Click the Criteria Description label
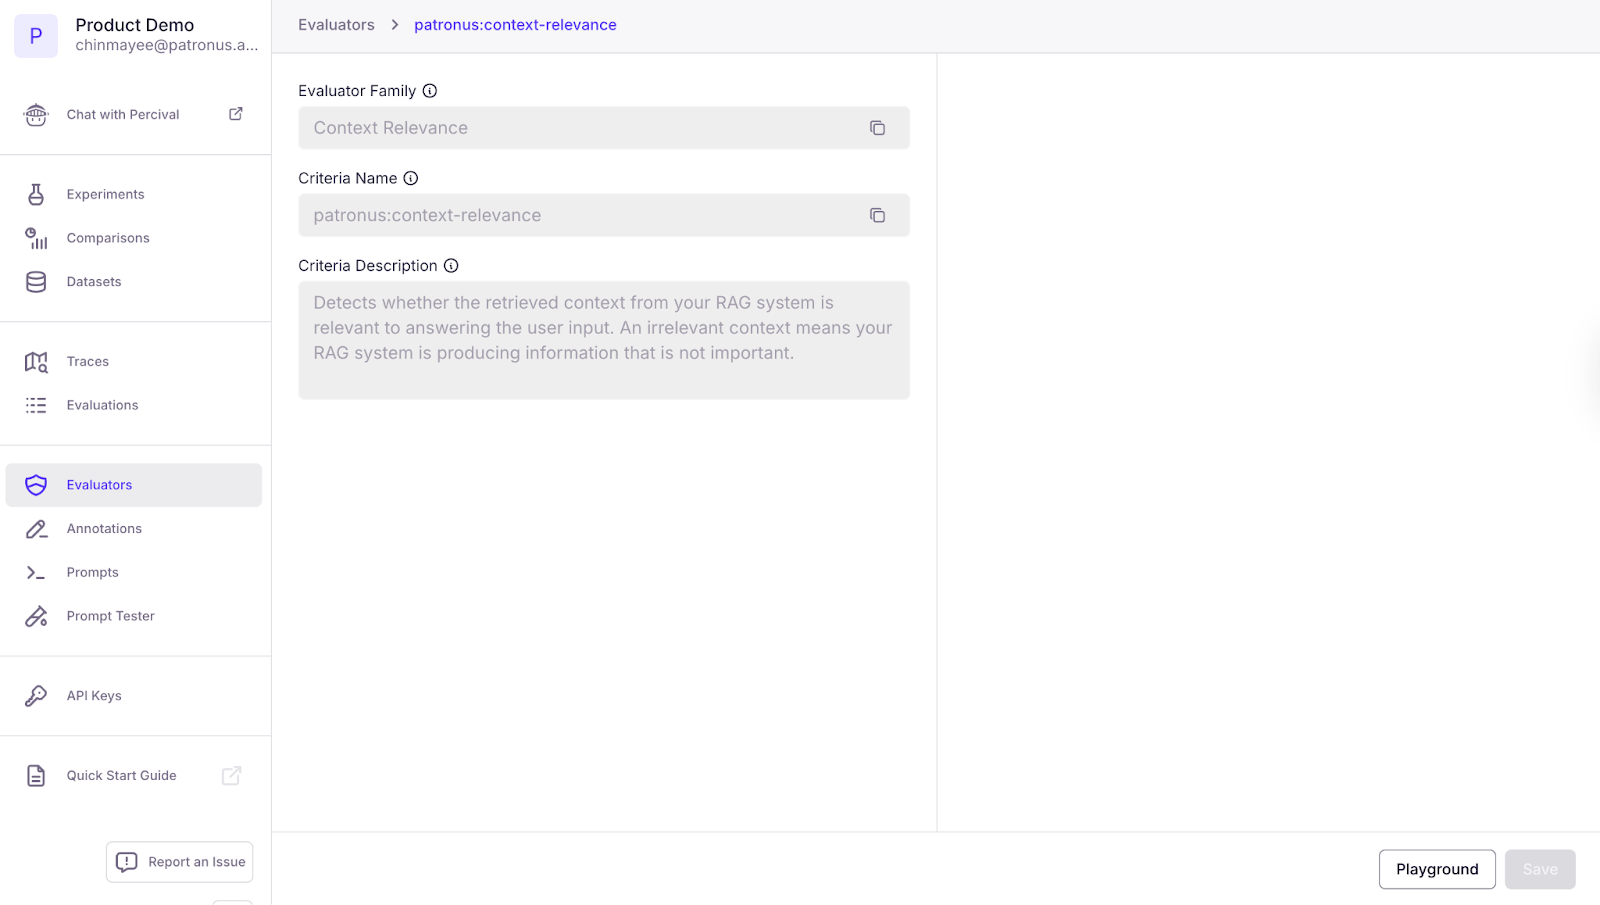This screenshot has width=1600, height=905. 368,266
